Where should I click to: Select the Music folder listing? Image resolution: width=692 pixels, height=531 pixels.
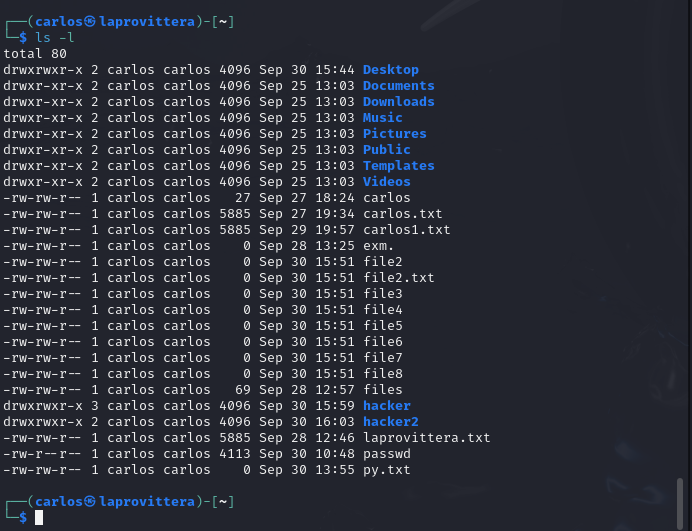click(383, 118)
